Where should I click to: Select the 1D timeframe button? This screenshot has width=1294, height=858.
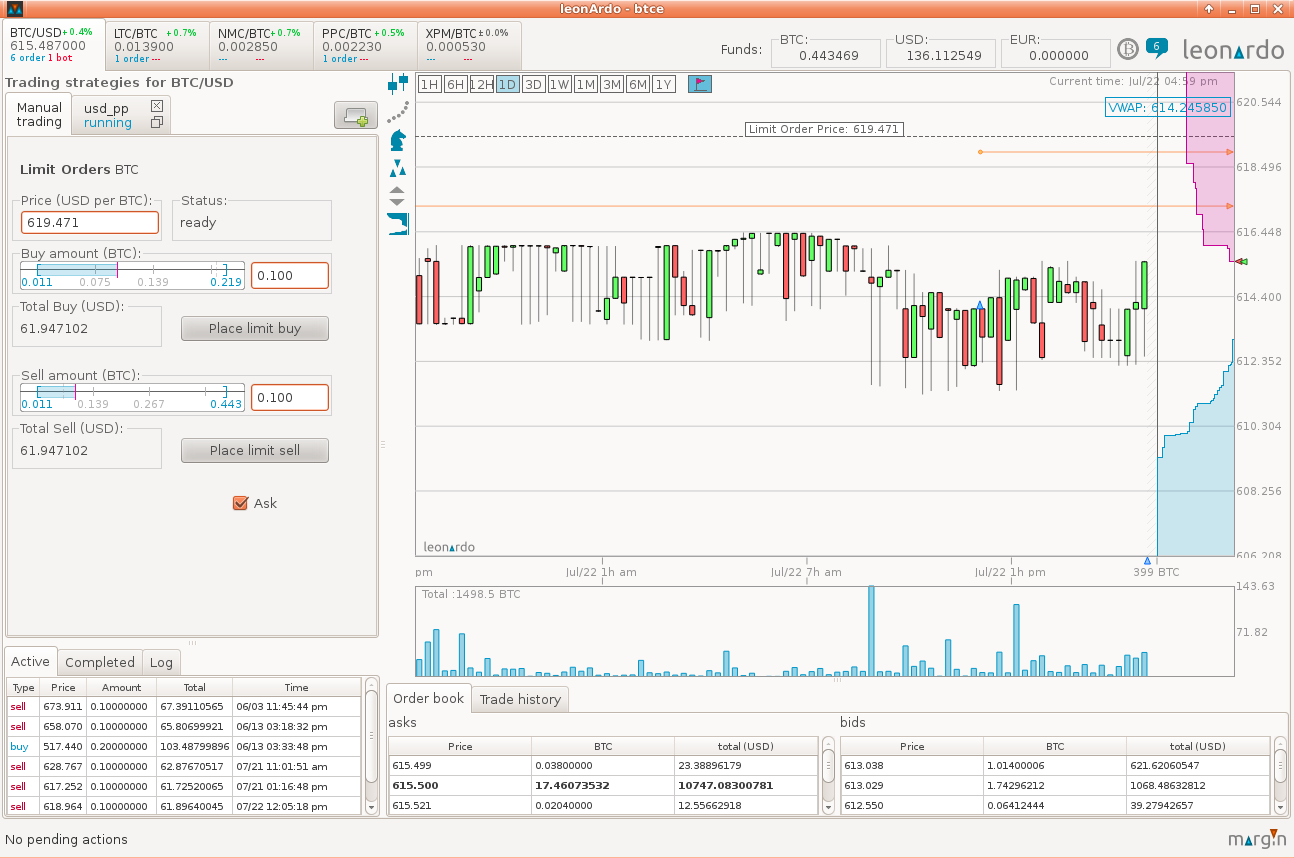pyautogui.click(x=508, y=85)
